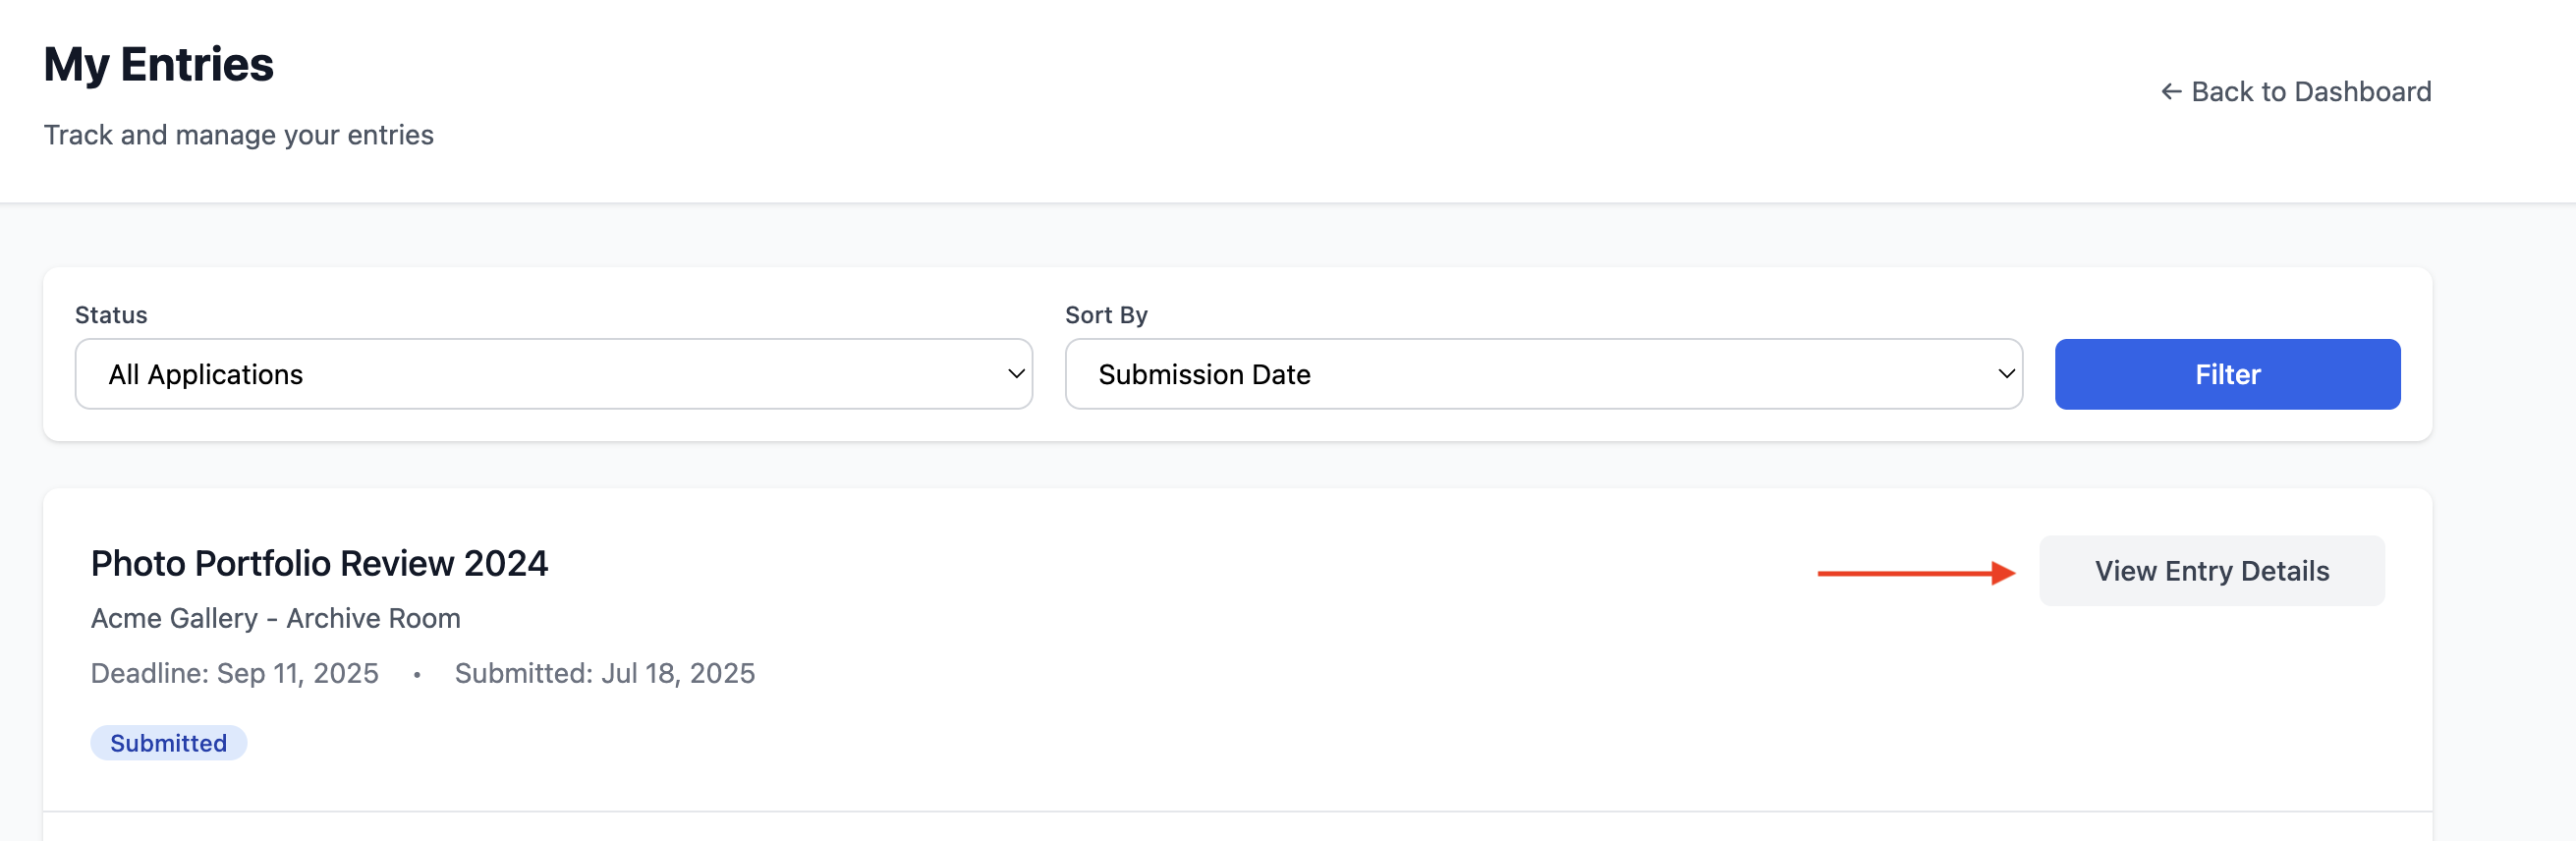The image size is (2576, 841).
Task: Click the divider line below the Submitted badge
Action: [x=1237, y=811]
